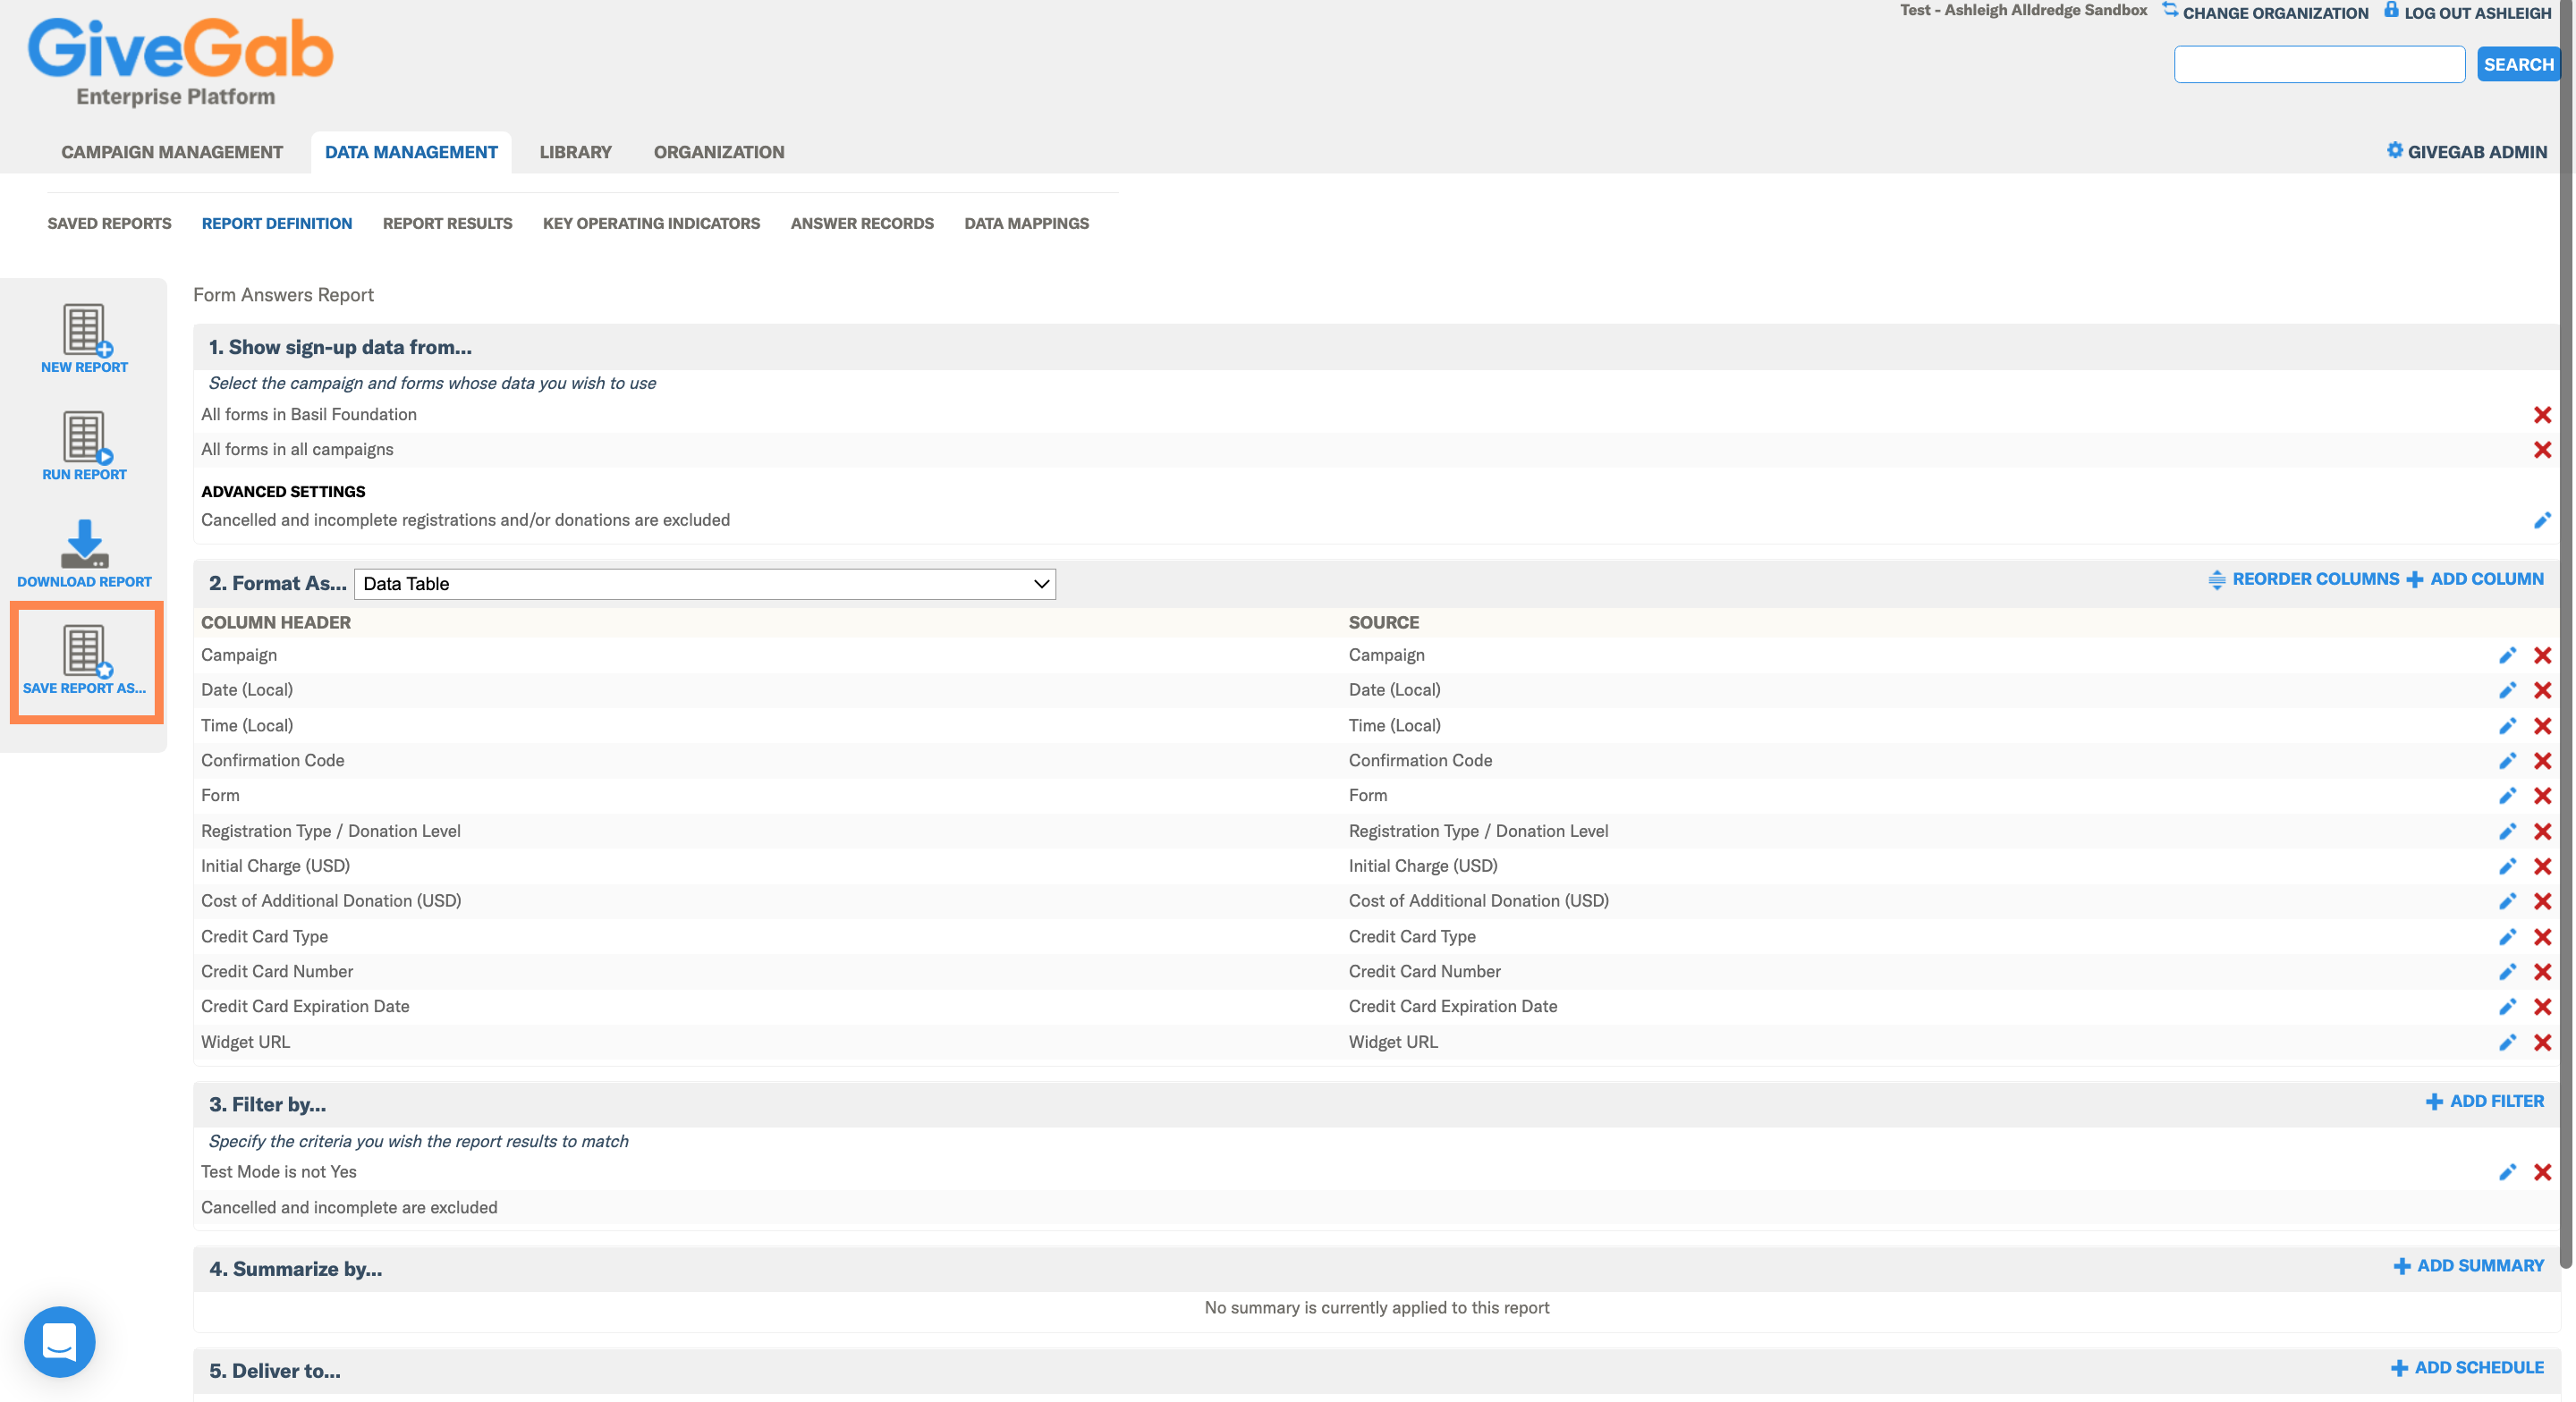2576x1402 pixels.
Task: Click Change Organization link
Action: [2265, 12]
